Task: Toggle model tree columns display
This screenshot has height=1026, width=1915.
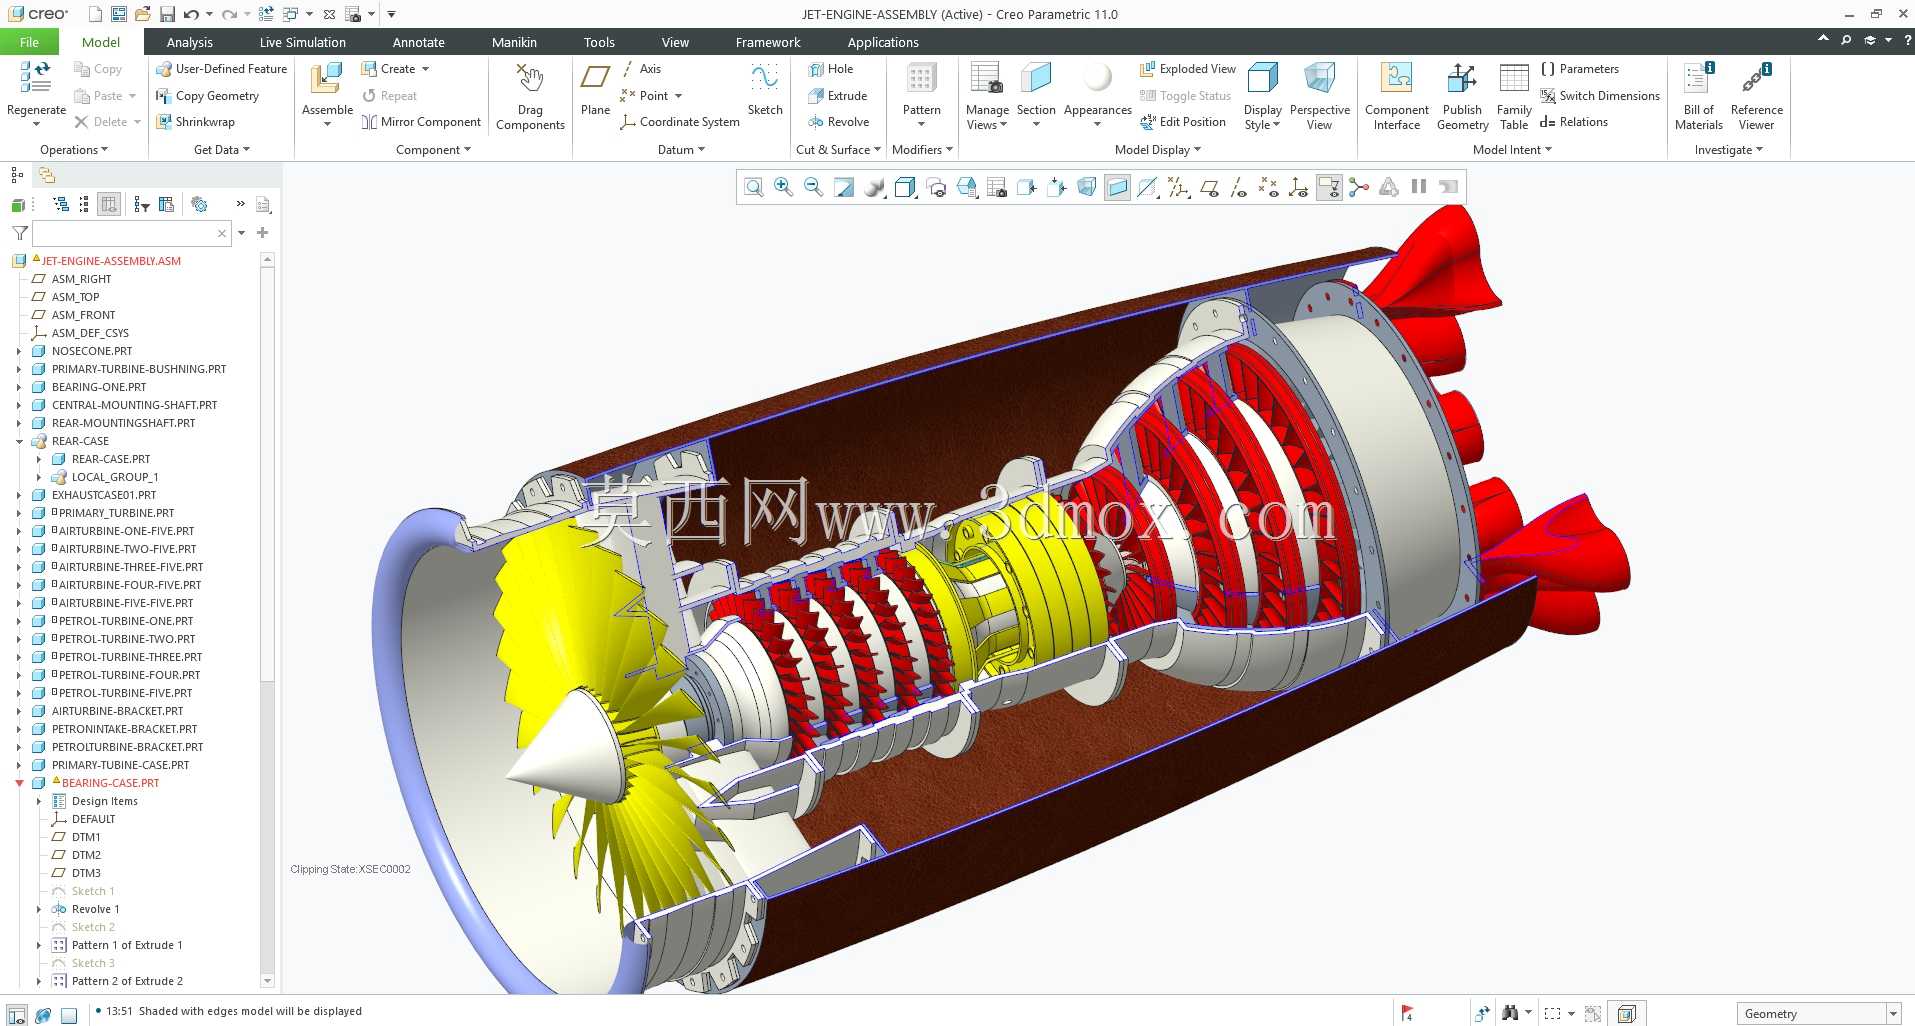Action: pos(109,204)
